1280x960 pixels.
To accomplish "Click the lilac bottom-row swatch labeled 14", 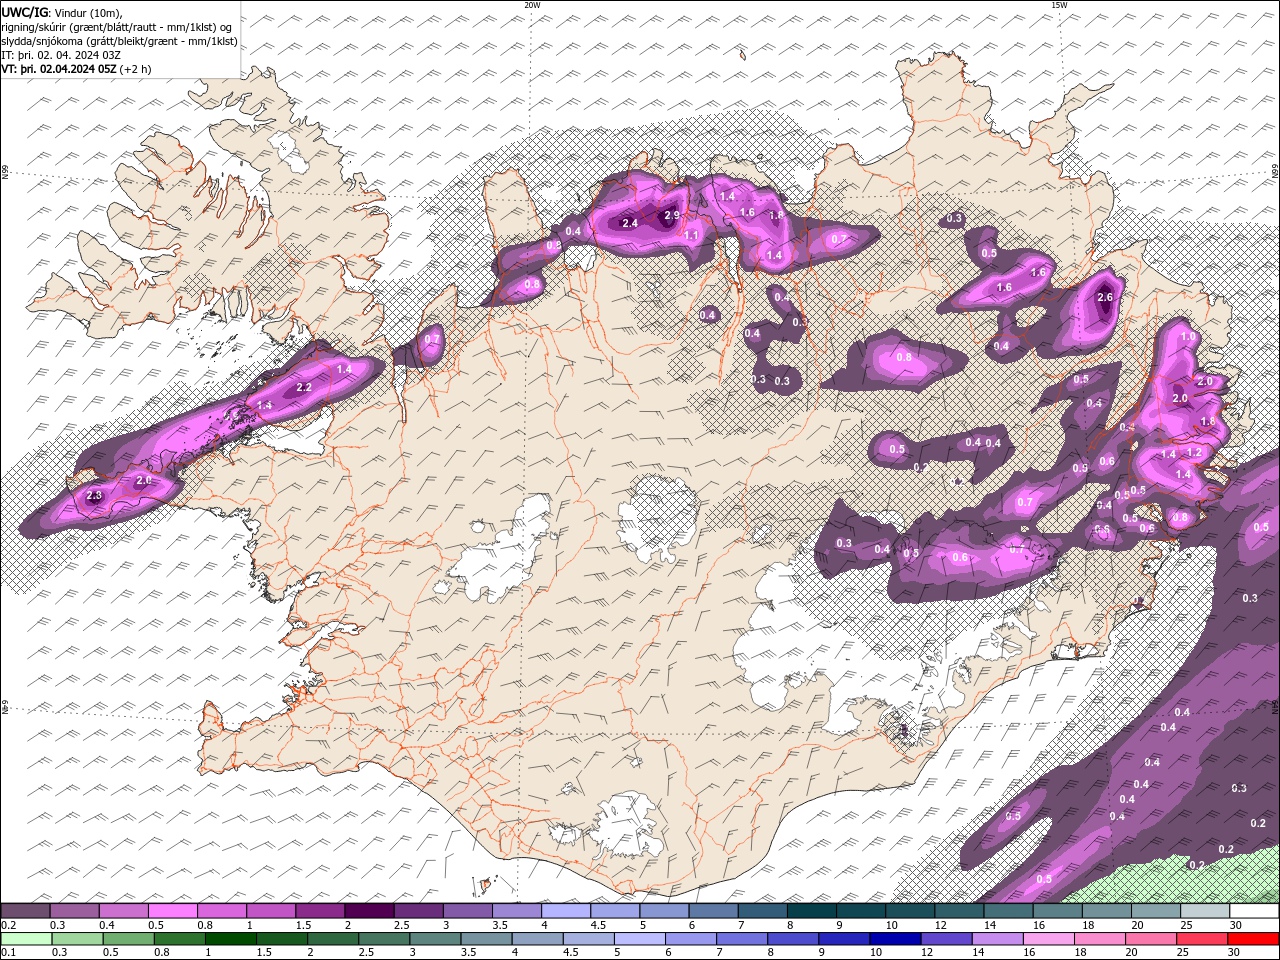I will [x=997, y=939].
